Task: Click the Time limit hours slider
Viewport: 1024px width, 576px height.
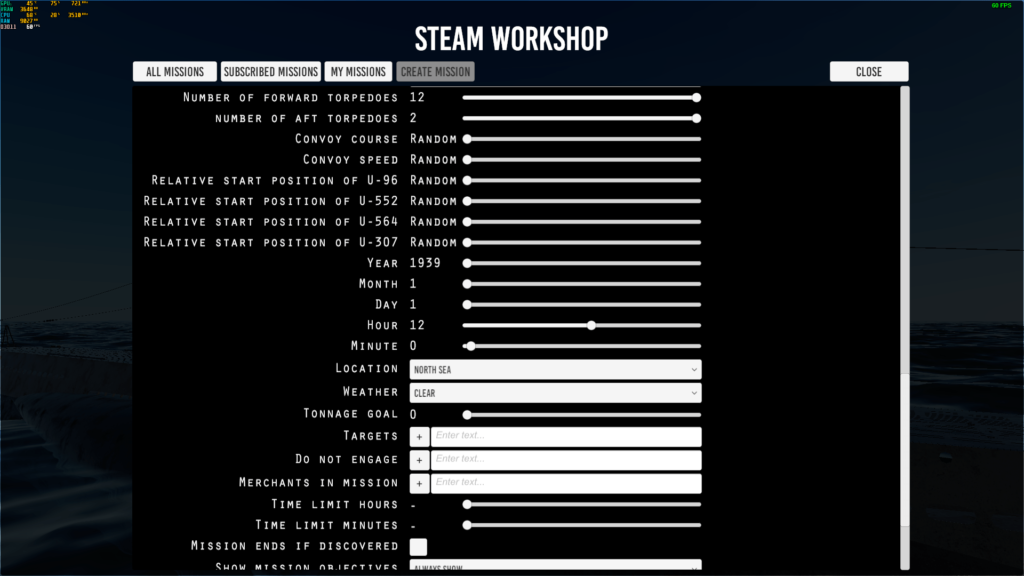Action: click(581, 505)
